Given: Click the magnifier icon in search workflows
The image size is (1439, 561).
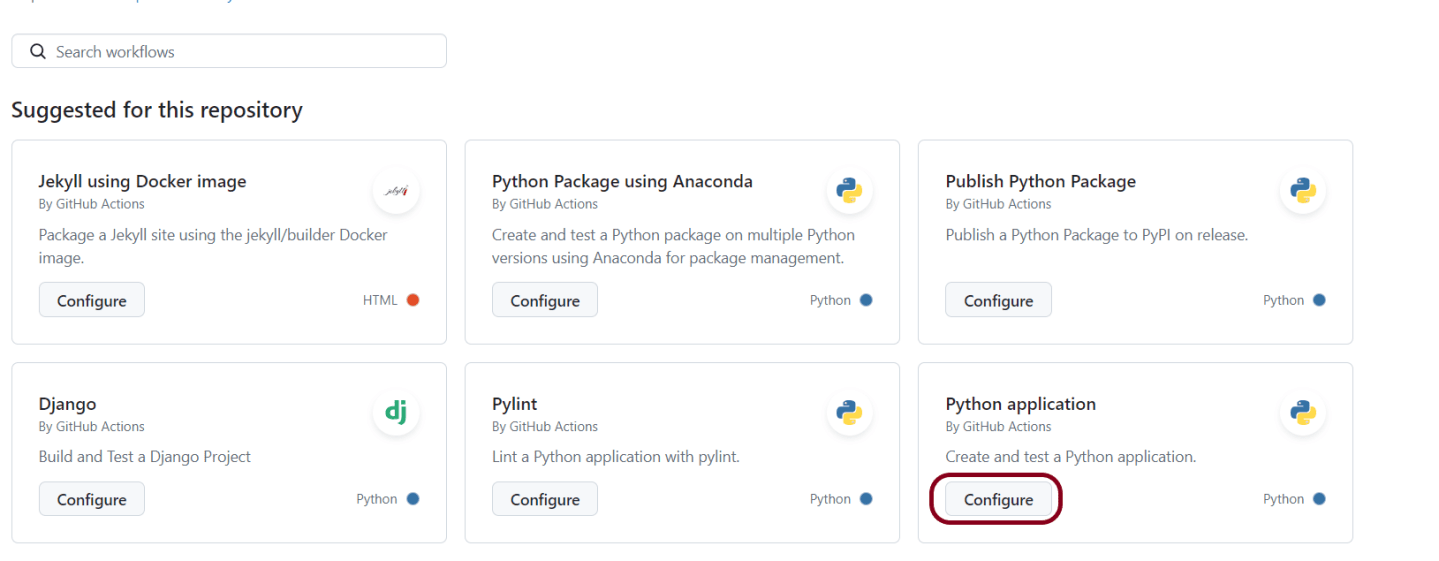Looking at the screenshot, I should [x=38, y=51].
